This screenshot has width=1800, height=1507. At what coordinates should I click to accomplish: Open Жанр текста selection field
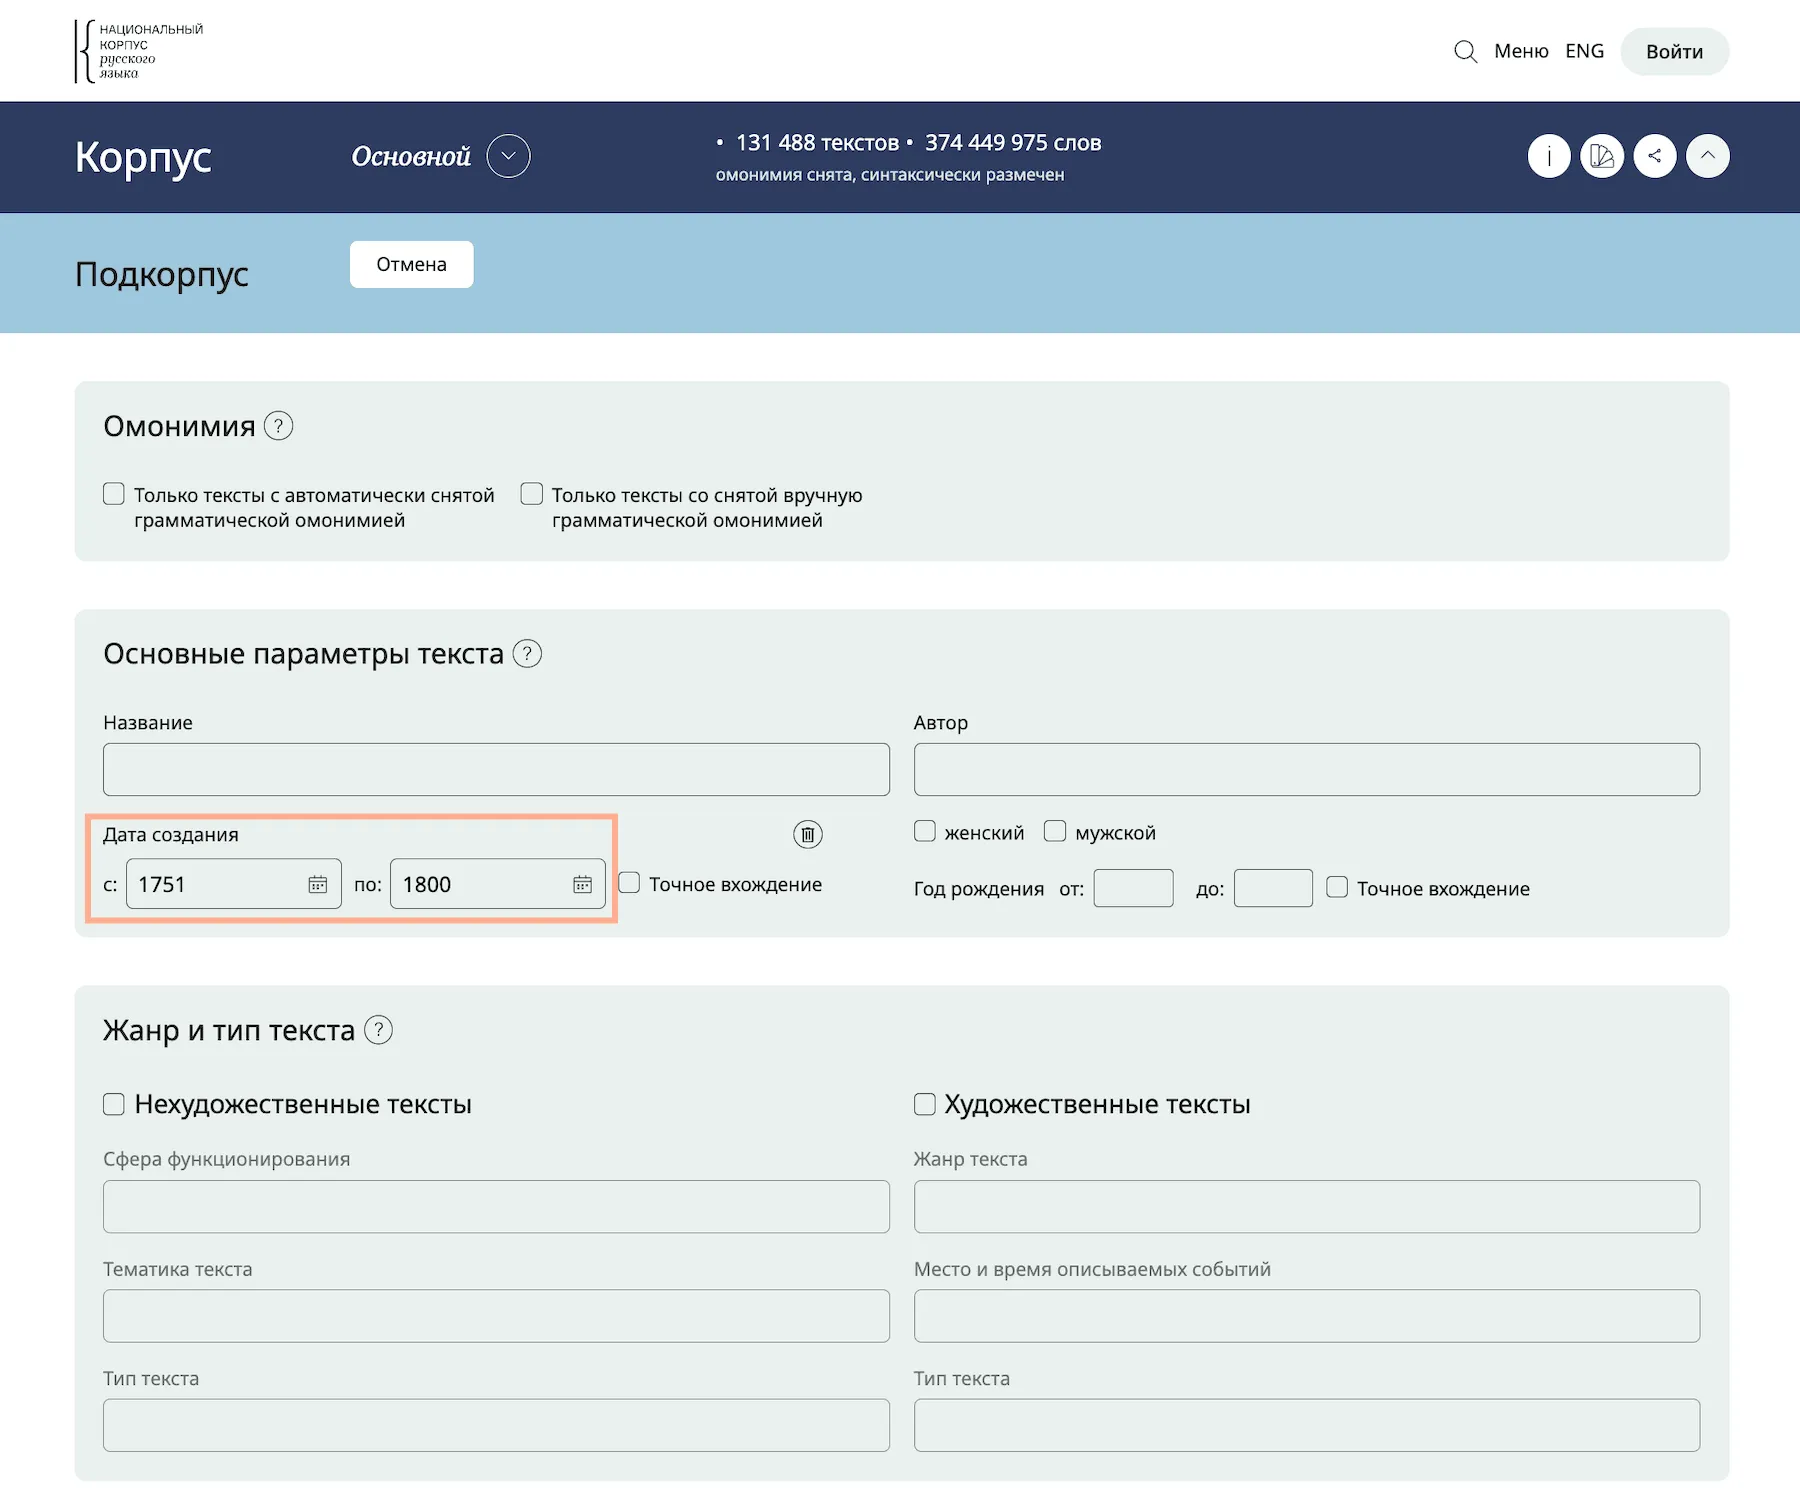tap(1307, 1206)
